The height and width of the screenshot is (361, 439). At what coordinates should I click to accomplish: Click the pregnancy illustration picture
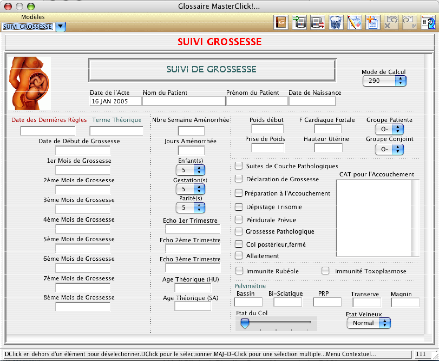[x=29, y=83]
